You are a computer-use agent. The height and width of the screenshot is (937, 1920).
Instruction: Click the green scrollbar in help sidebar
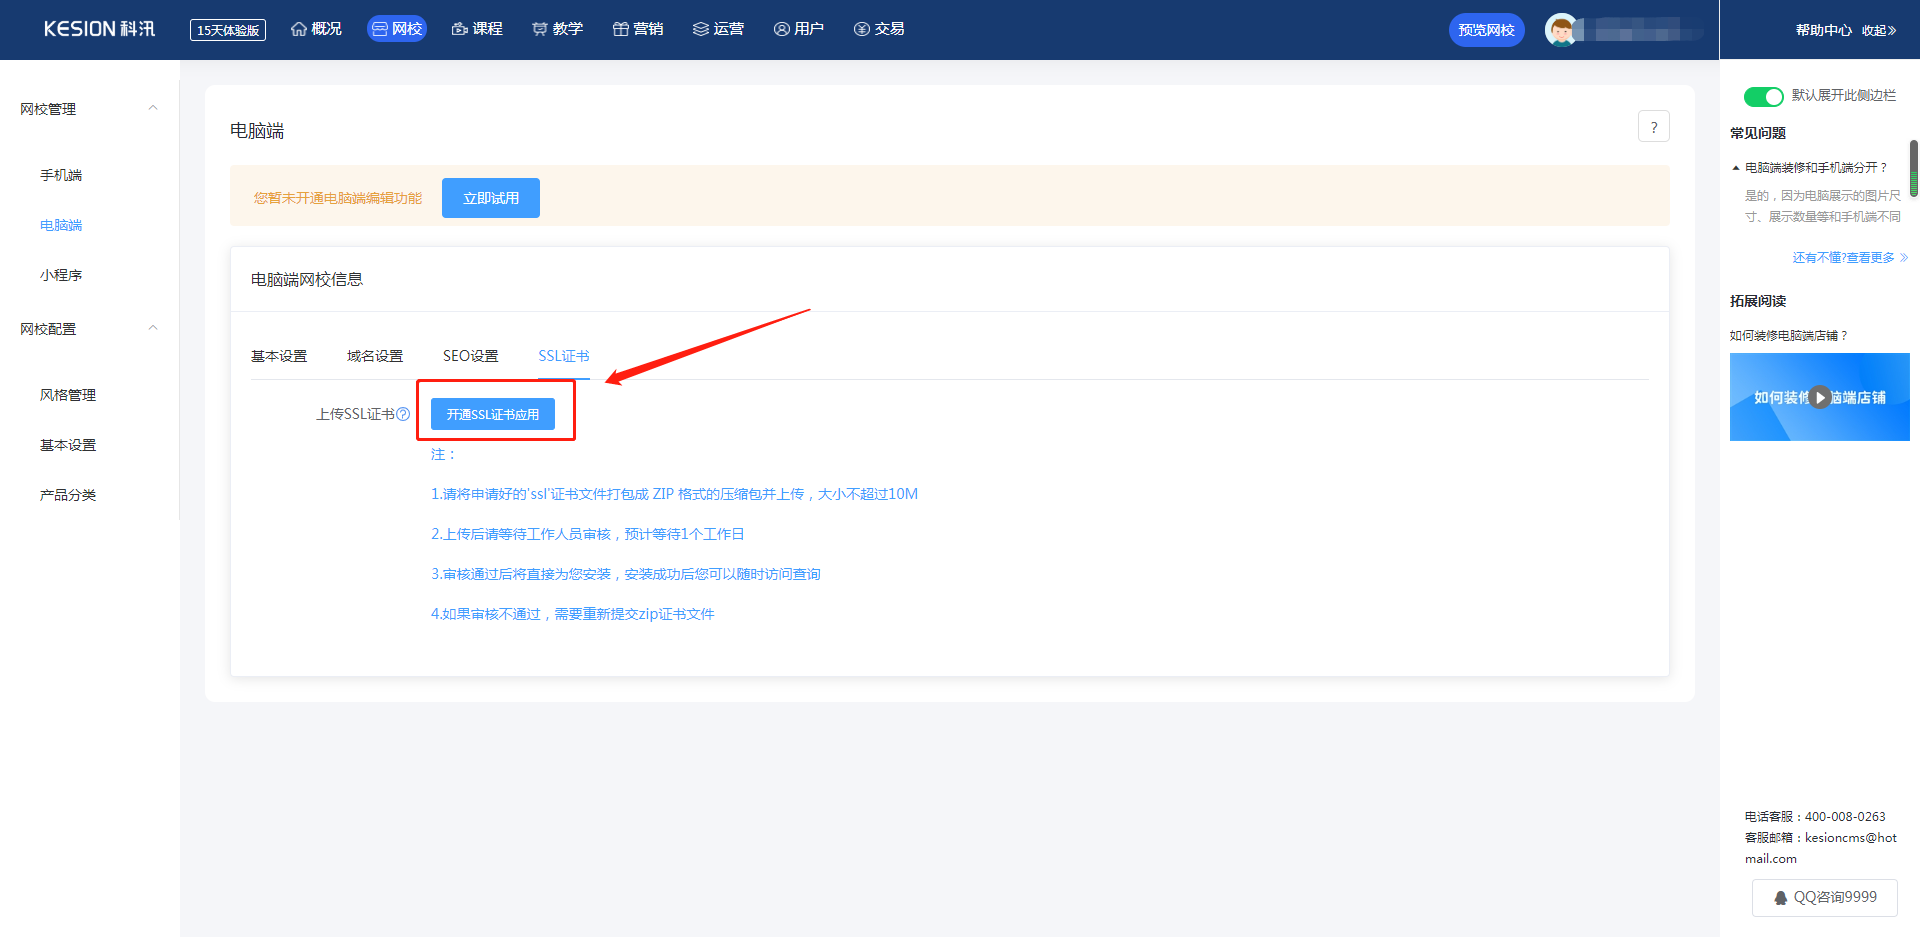[x=1913, y=167]
